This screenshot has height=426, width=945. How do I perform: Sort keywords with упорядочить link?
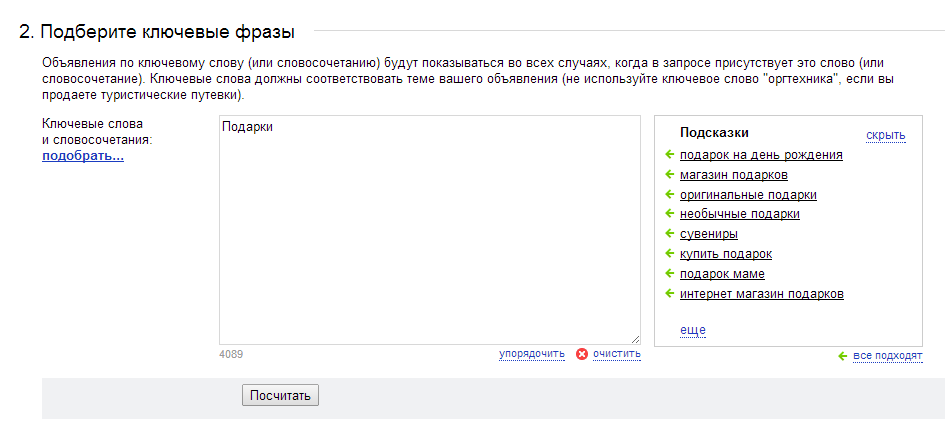click(x=532, y=354)
